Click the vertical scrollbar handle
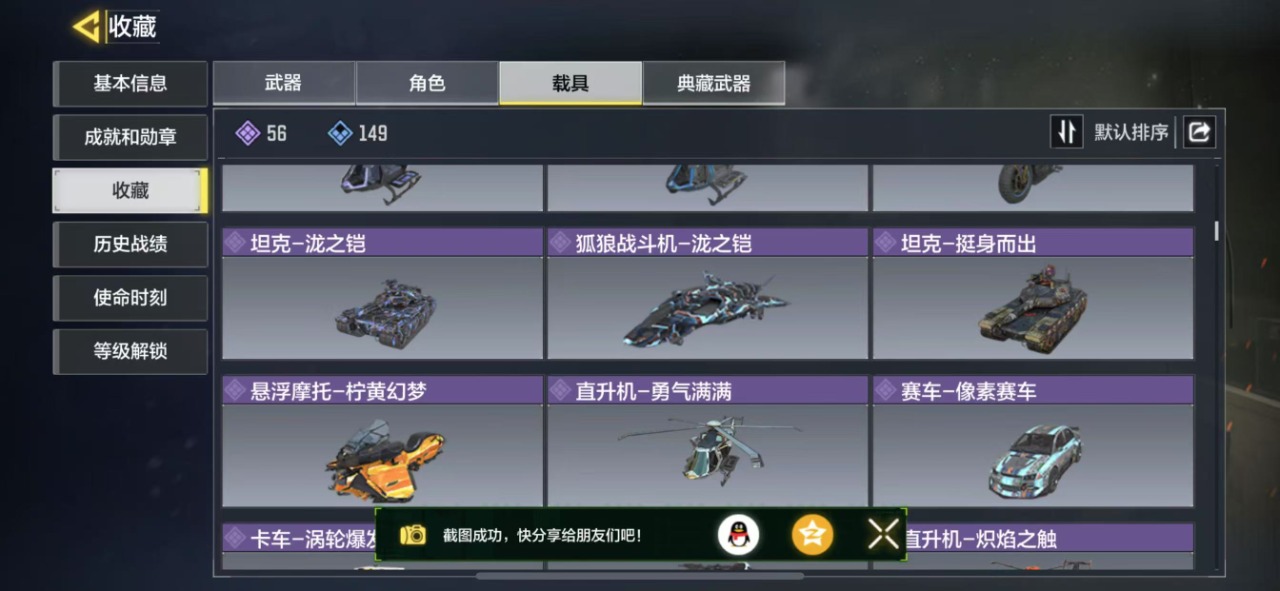This screenshot has height=591, width=1280. tap(1216, 231)
